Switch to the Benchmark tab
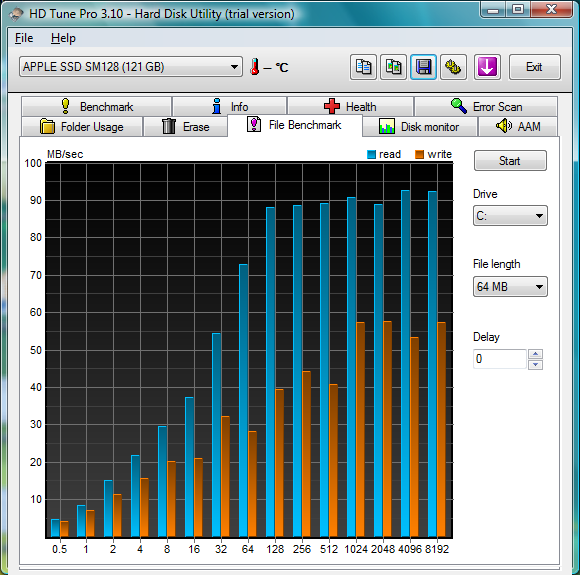The width and height of the screenshot is (580, 575). pos(97,107)
